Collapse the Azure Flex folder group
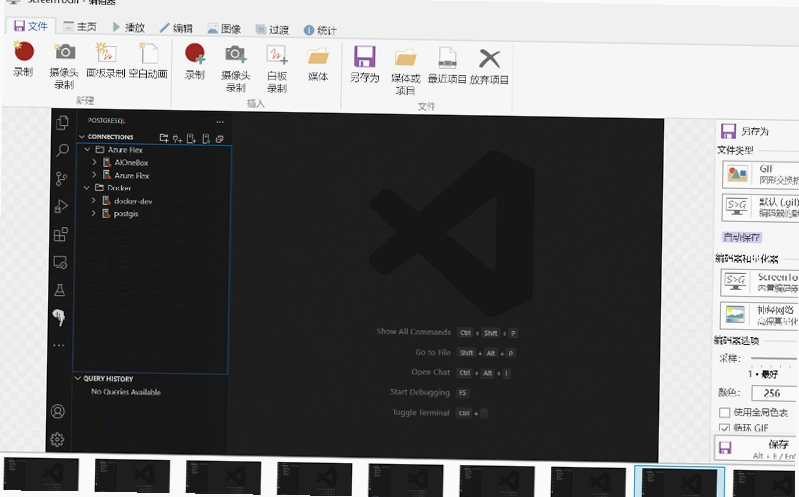Screen dimensions: 799x497 click(88, 149)
